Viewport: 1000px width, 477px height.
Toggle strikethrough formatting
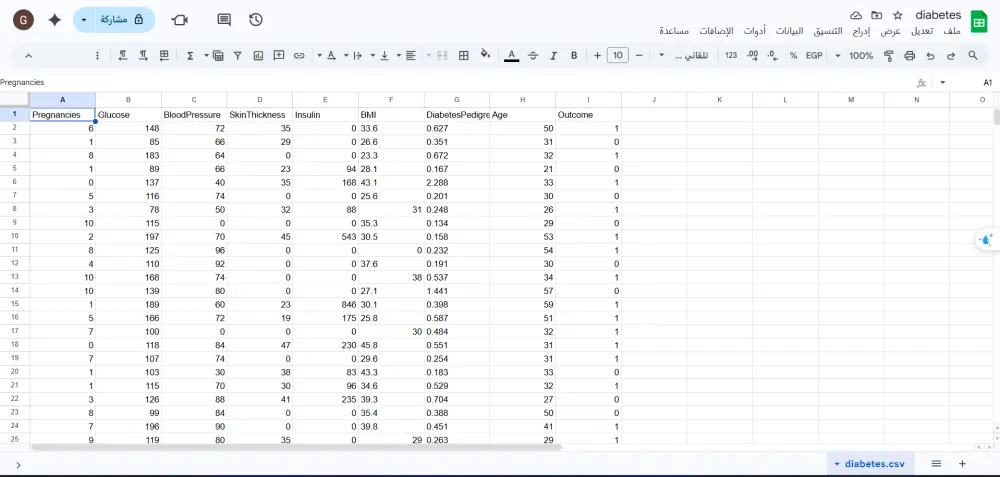(x=533, y=55)
